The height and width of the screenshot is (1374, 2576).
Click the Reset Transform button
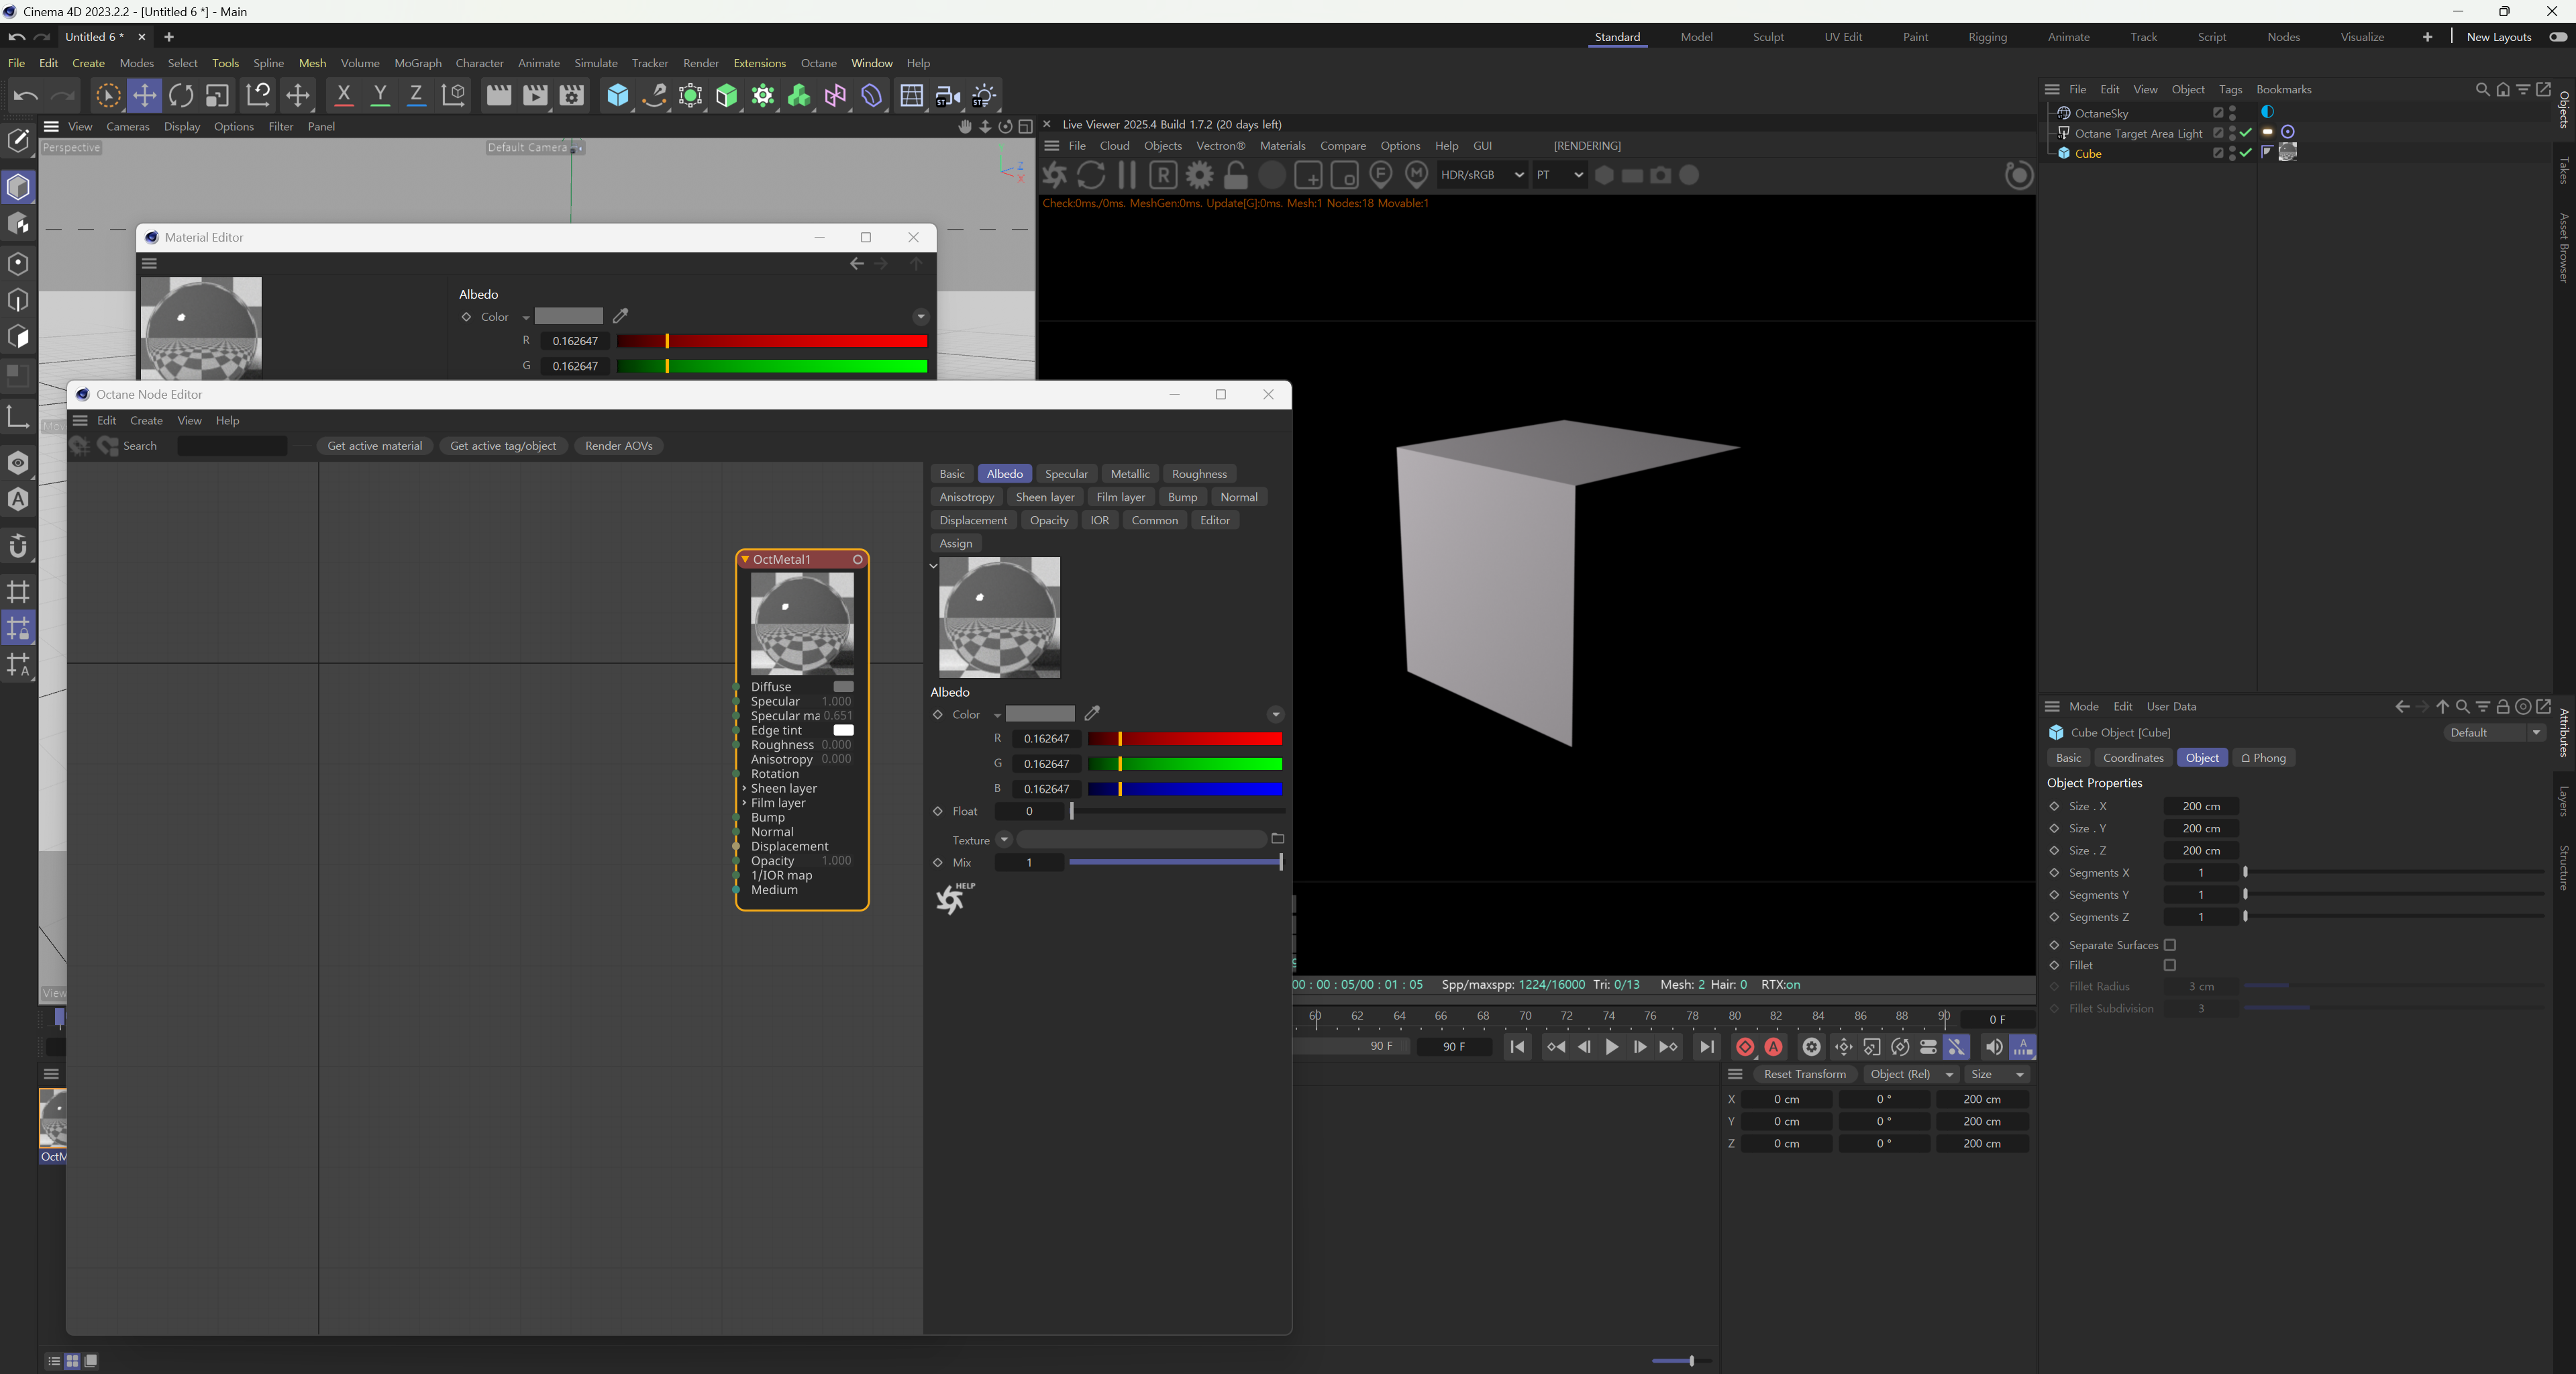(1804, 1074)
